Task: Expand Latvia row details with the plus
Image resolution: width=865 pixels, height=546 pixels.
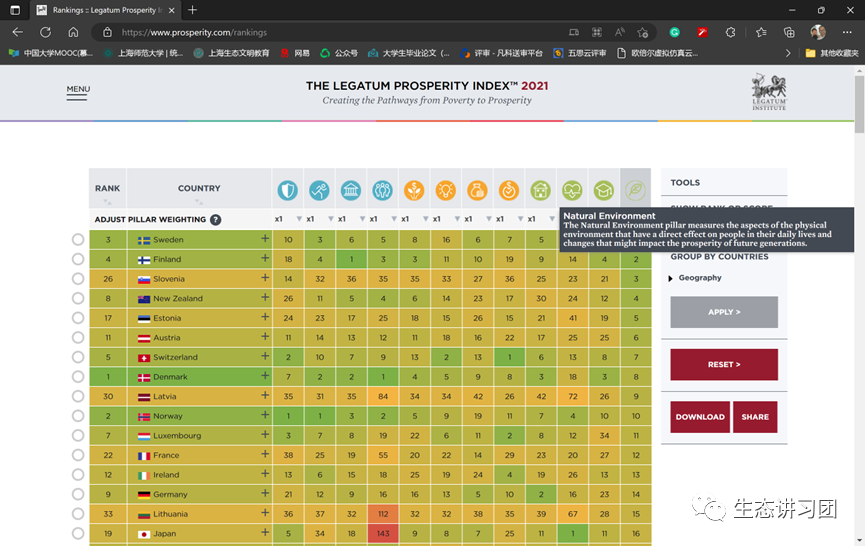Action: [265, 395]
